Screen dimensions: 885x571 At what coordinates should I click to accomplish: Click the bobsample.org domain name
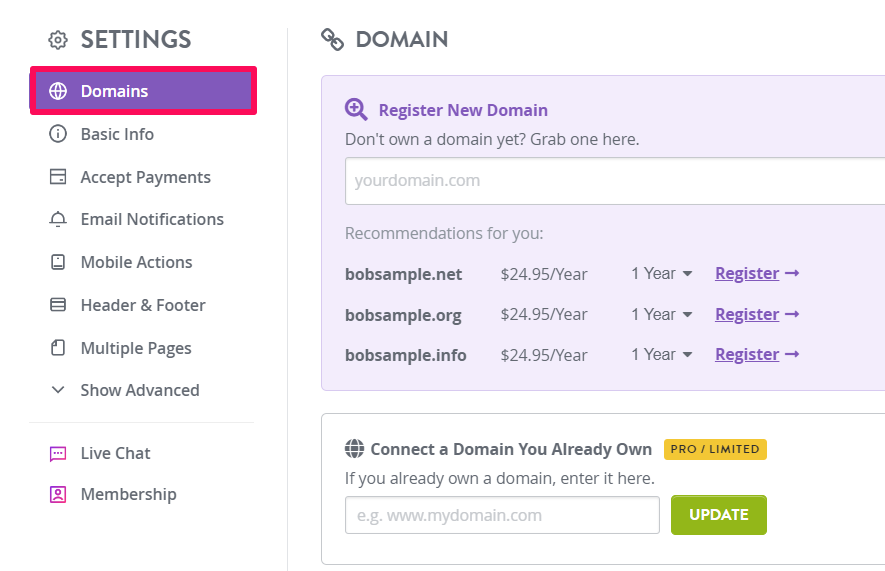(x=403, y=315)
